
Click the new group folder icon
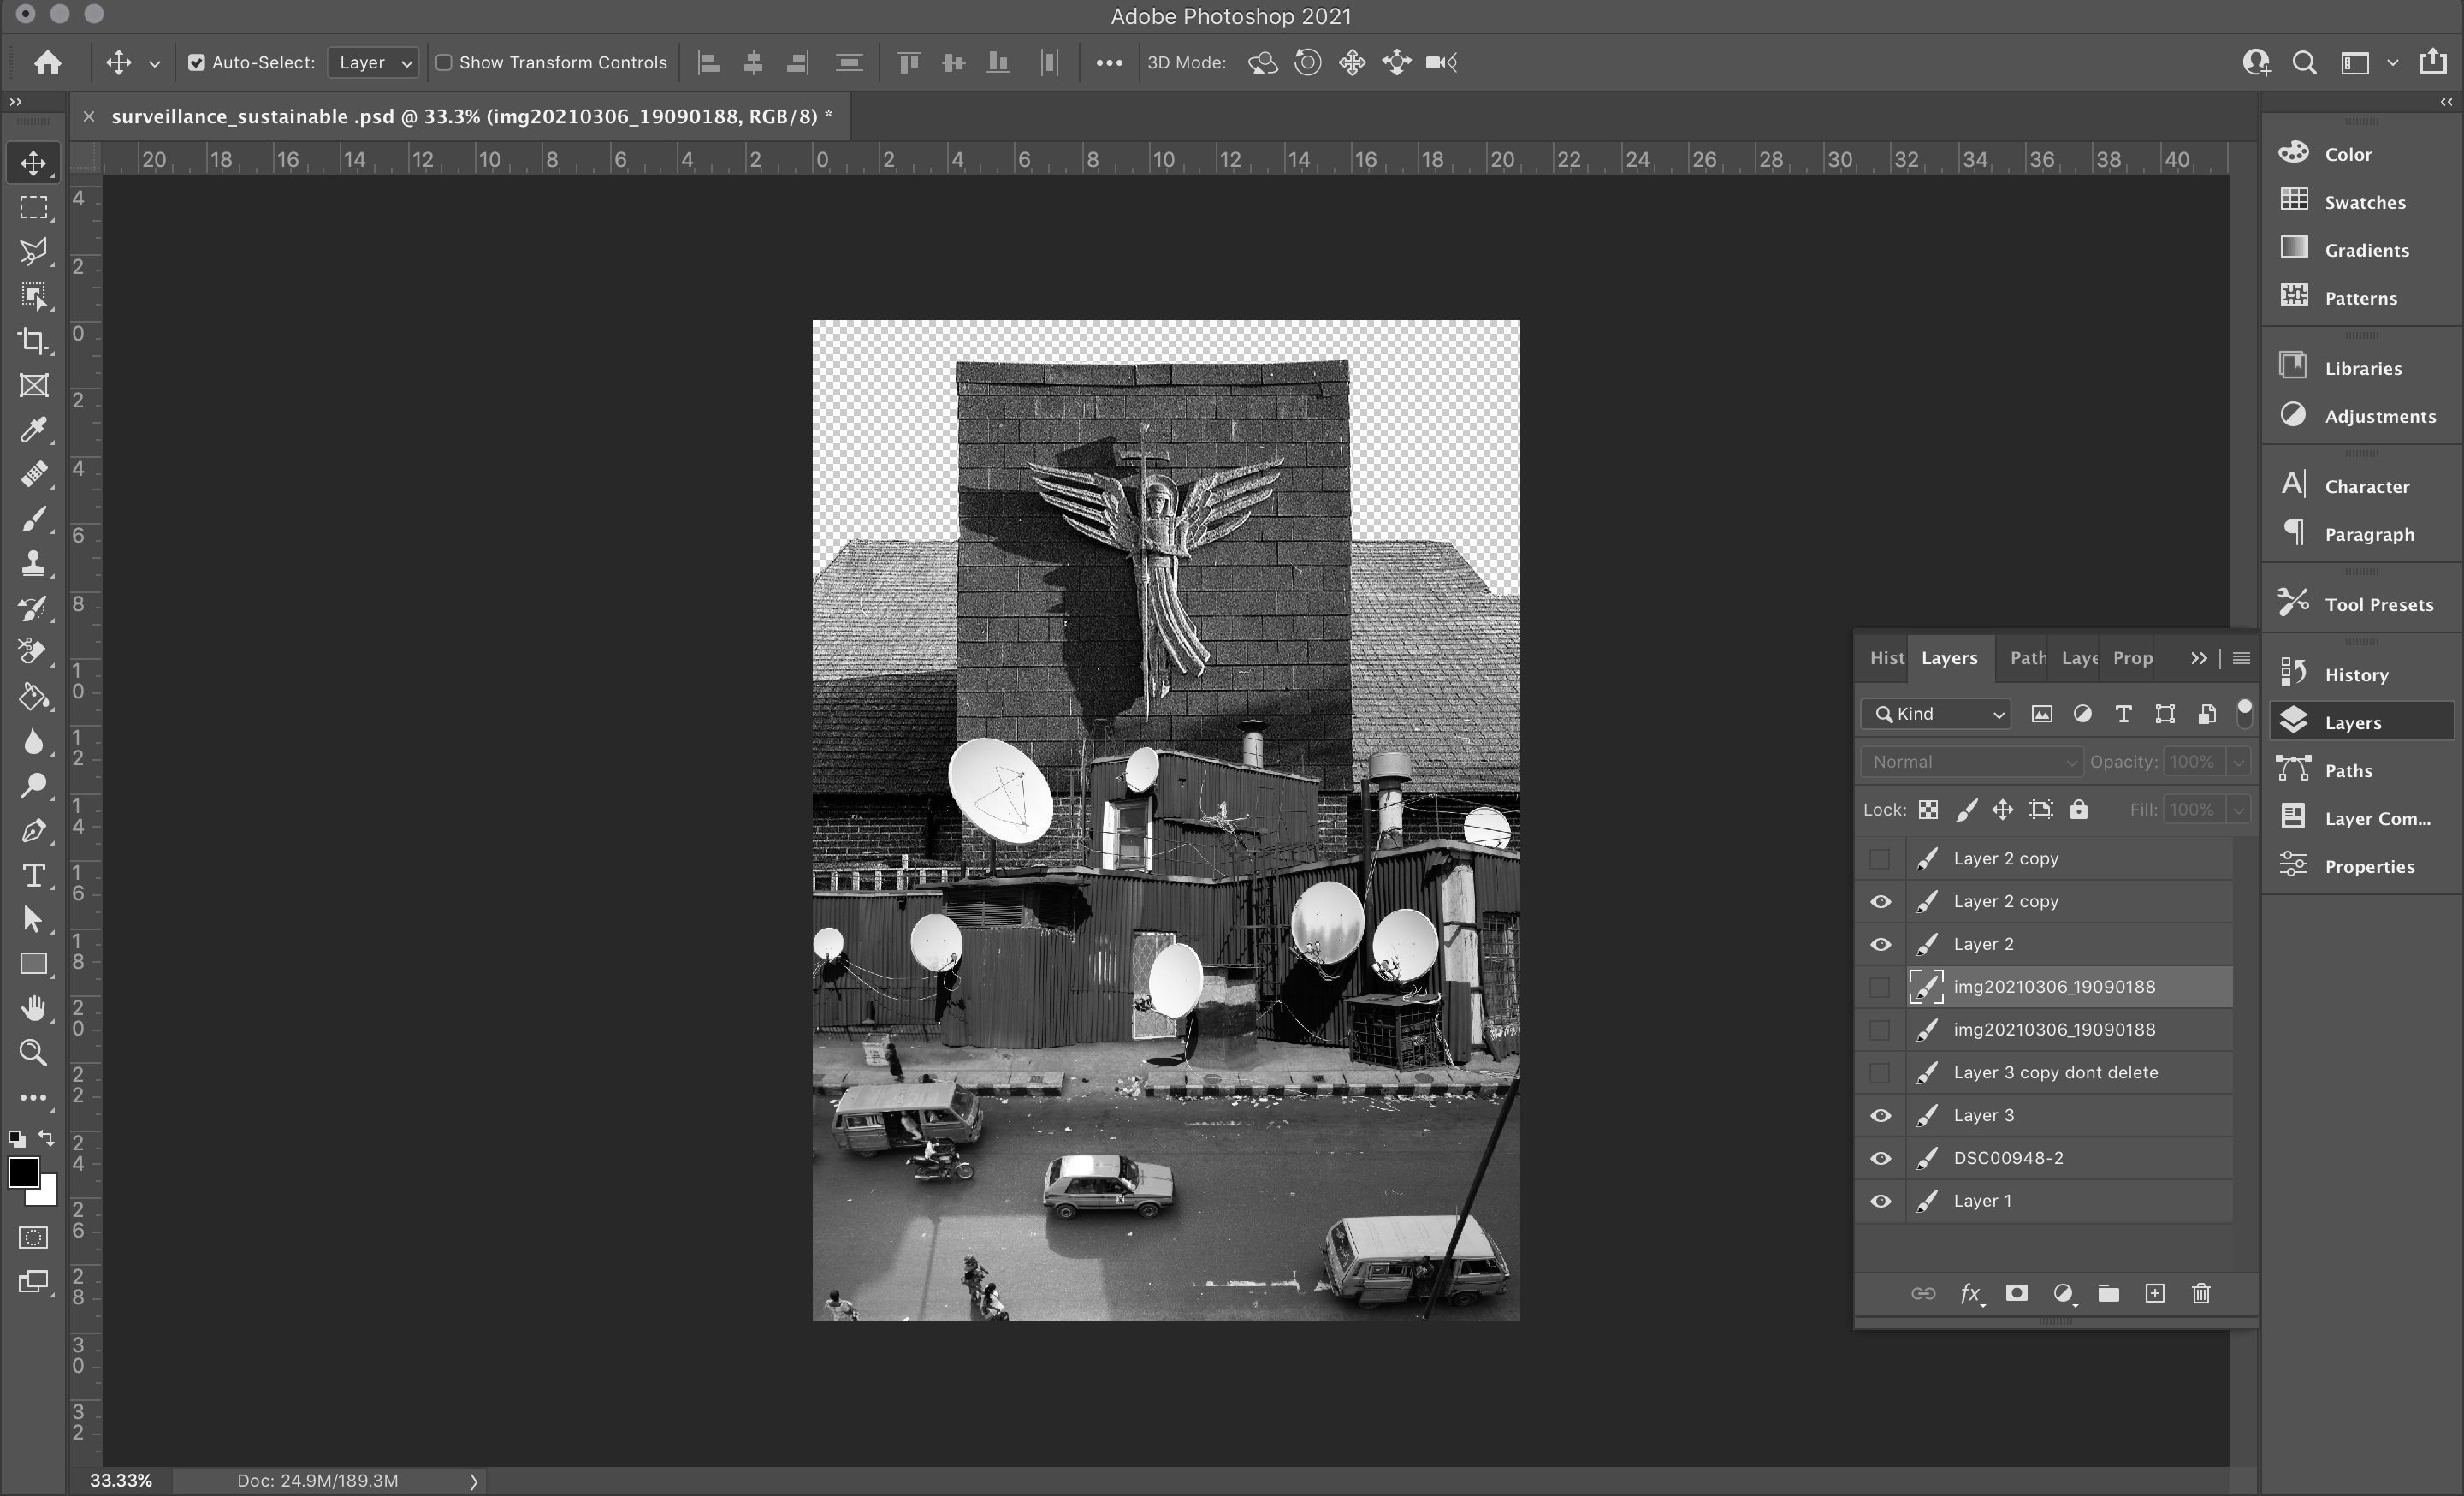(x=2108, y=1293)
